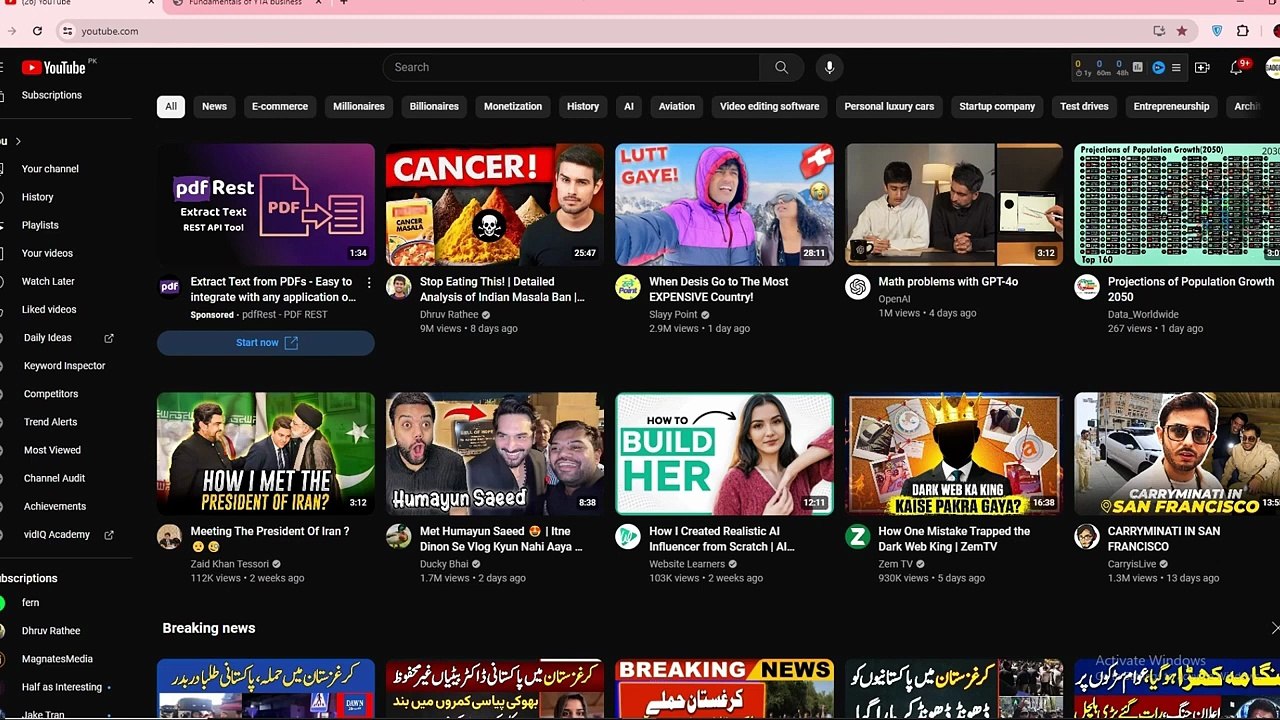
Task: Select the All filter chip
Action: 171,106
